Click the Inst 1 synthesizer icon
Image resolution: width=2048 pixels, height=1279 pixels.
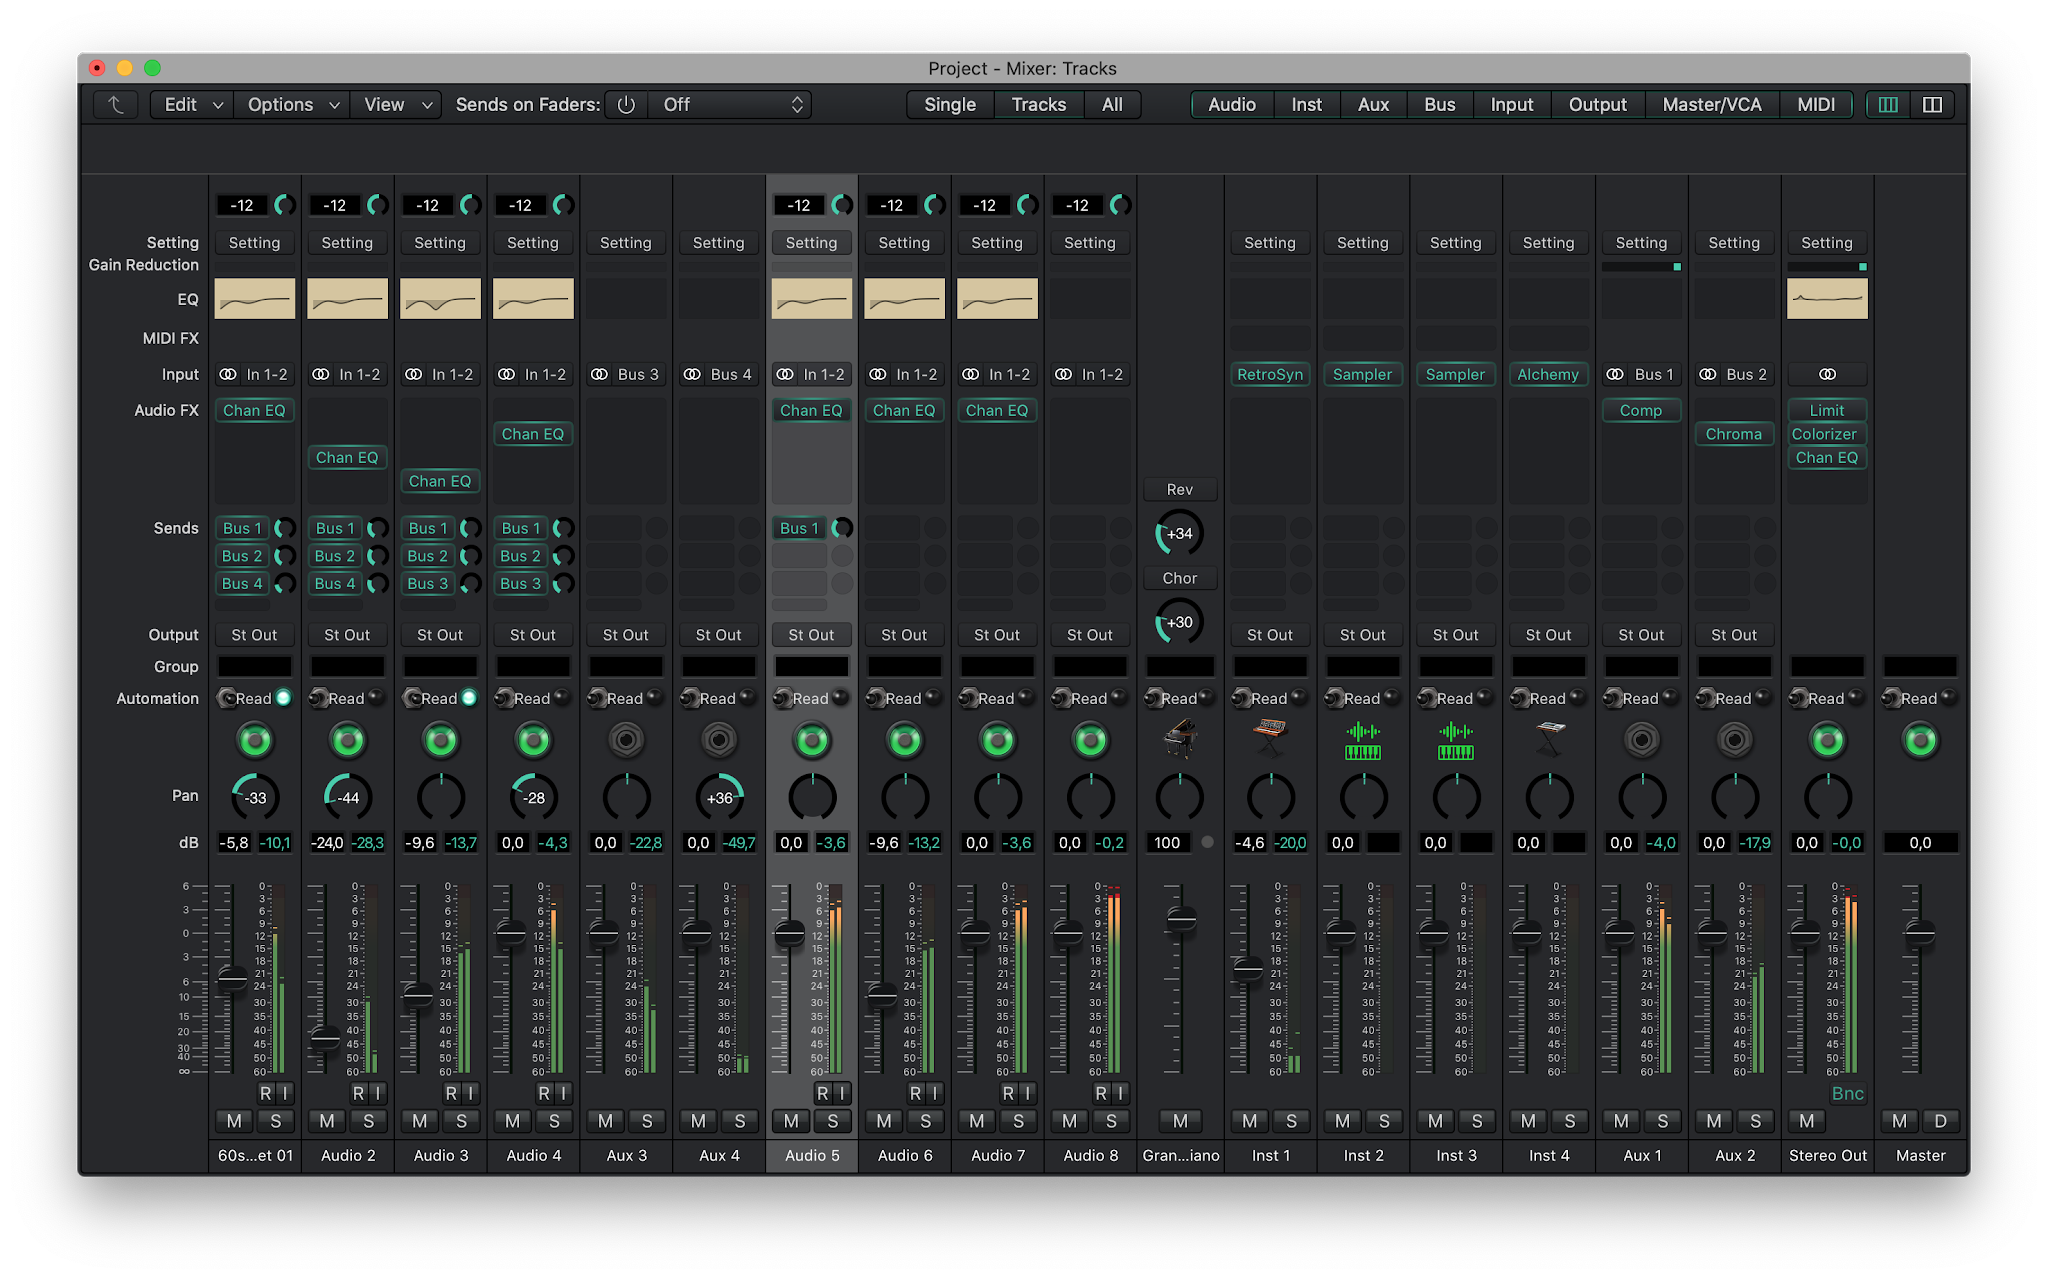pyautogui.click(x=1270, y=740)
